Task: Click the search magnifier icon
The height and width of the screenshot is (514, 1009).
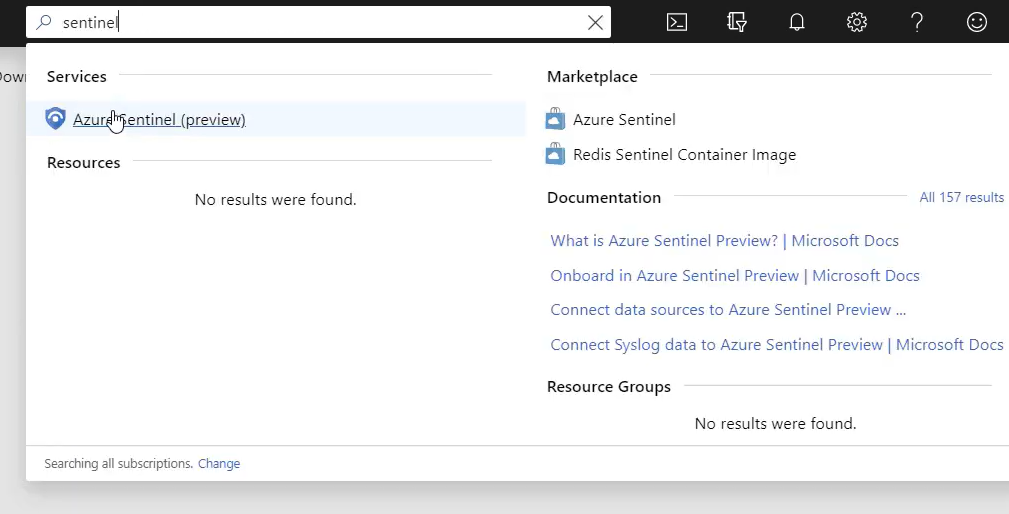Action: (43, 23)
